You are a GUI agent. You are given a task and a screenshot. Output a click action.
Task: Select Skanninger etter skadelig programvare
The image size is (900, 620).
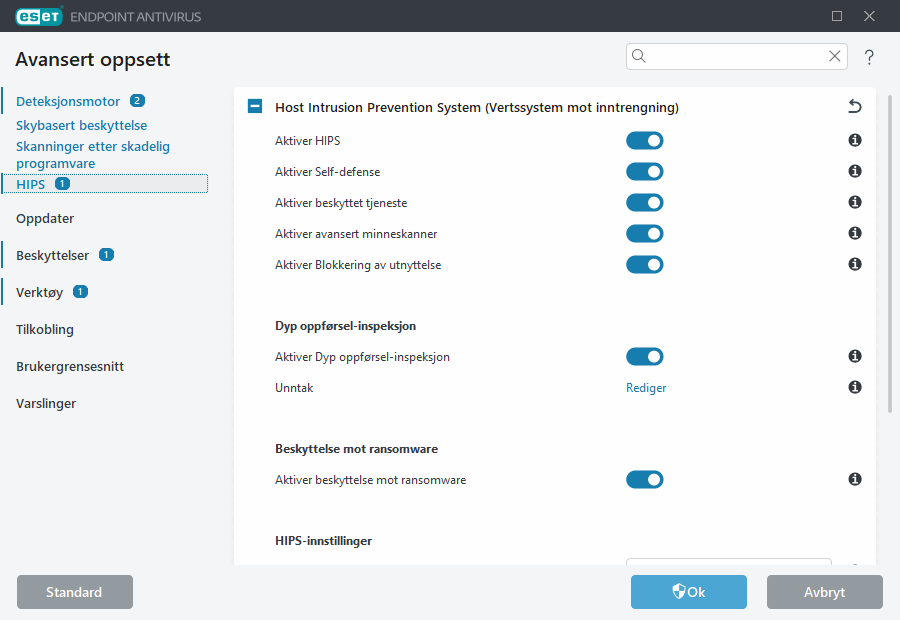tap(93, 155)
